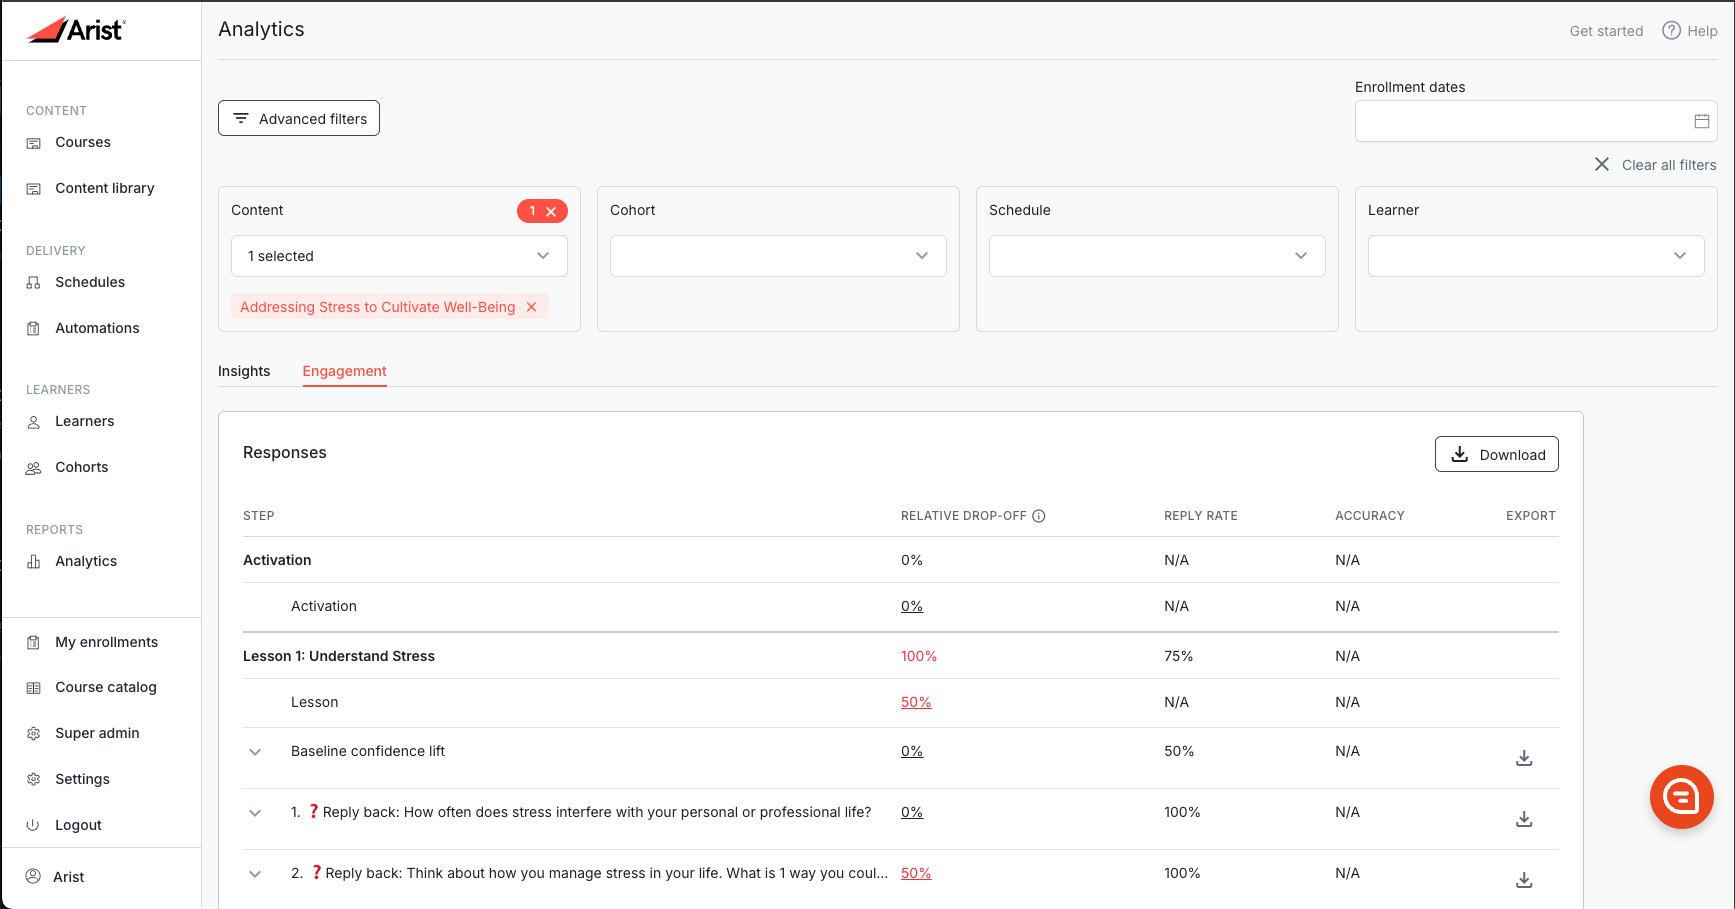
Task: Open Courses from the sidebar
Action: (x=83, y=142)
